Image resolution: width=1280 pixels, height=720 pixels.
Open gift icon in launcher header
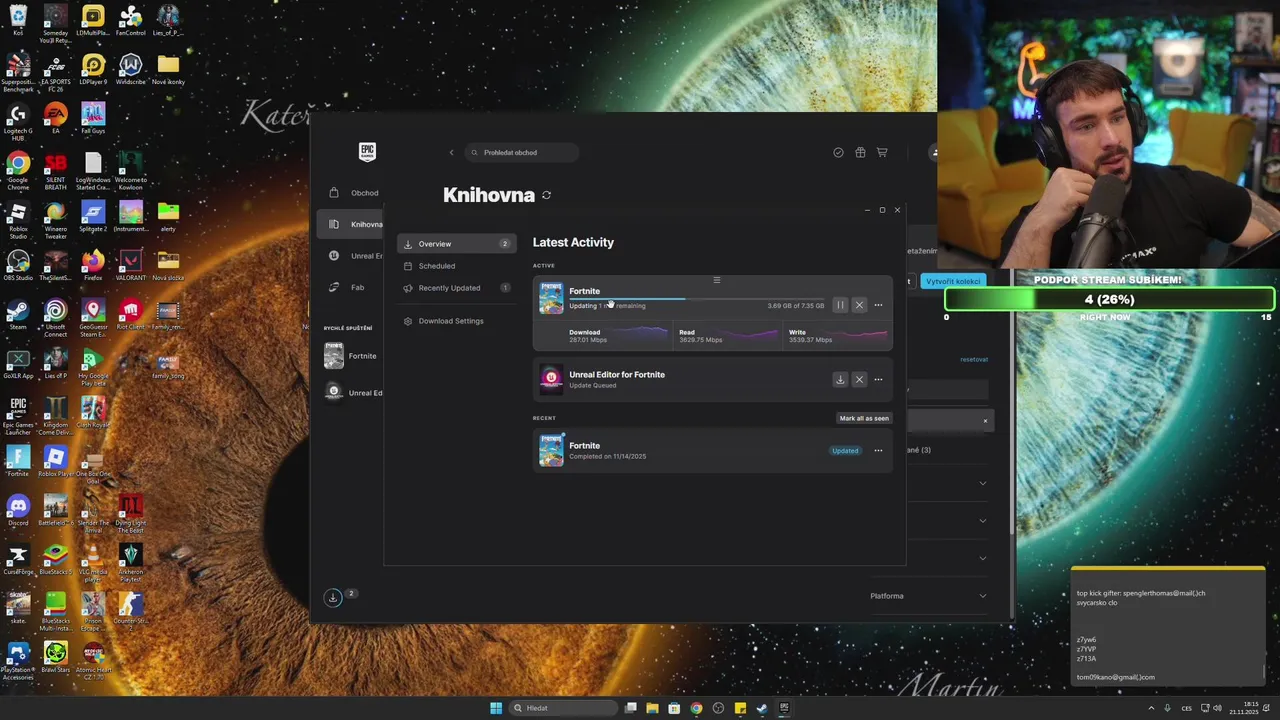click(x=860, y=152)
